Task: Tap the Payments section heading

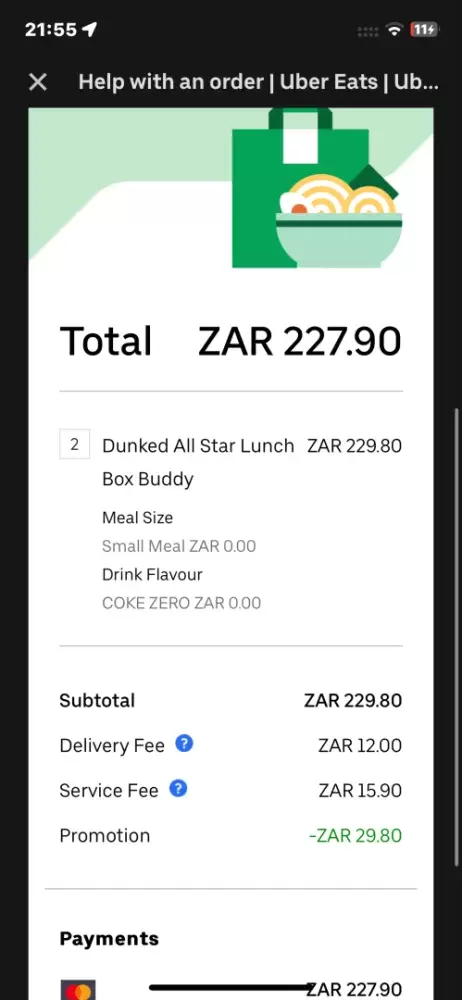Action: click(109, 939)
